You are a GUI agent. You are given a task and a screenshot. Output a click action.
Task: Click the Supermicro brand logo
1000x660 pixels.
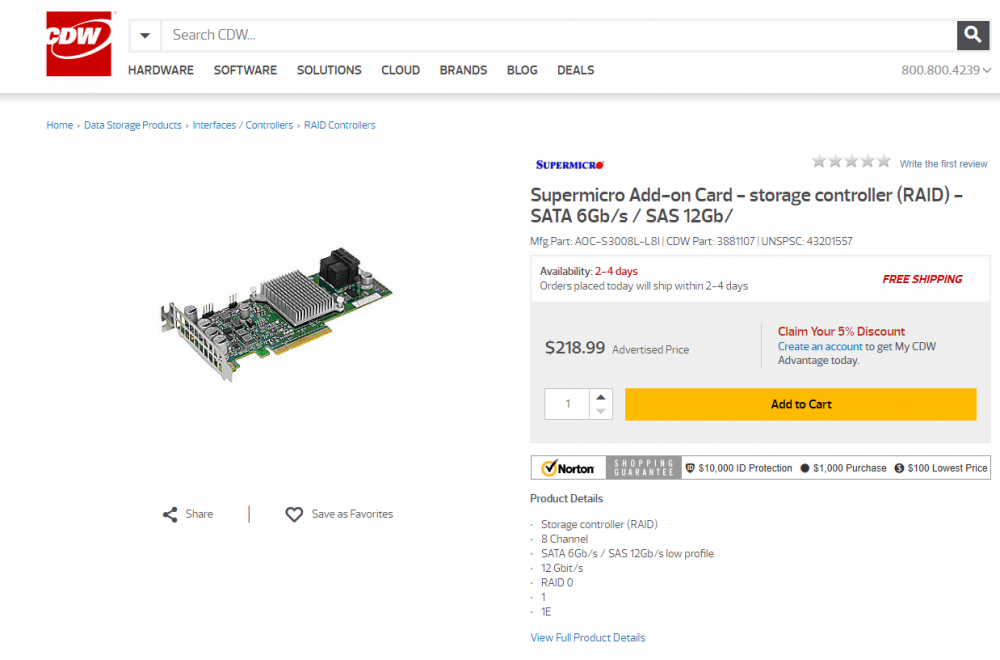click(x=570, y=165)
